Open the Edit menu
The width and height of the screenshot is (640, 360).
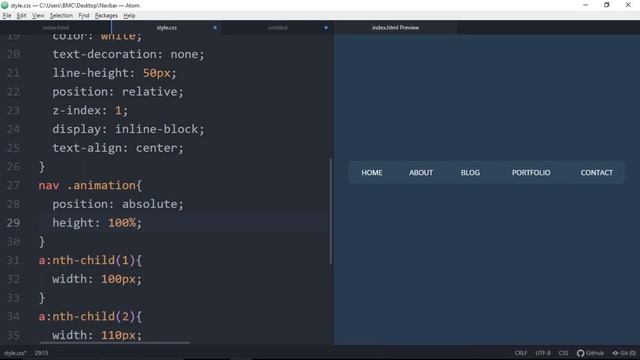pos(21,16)
